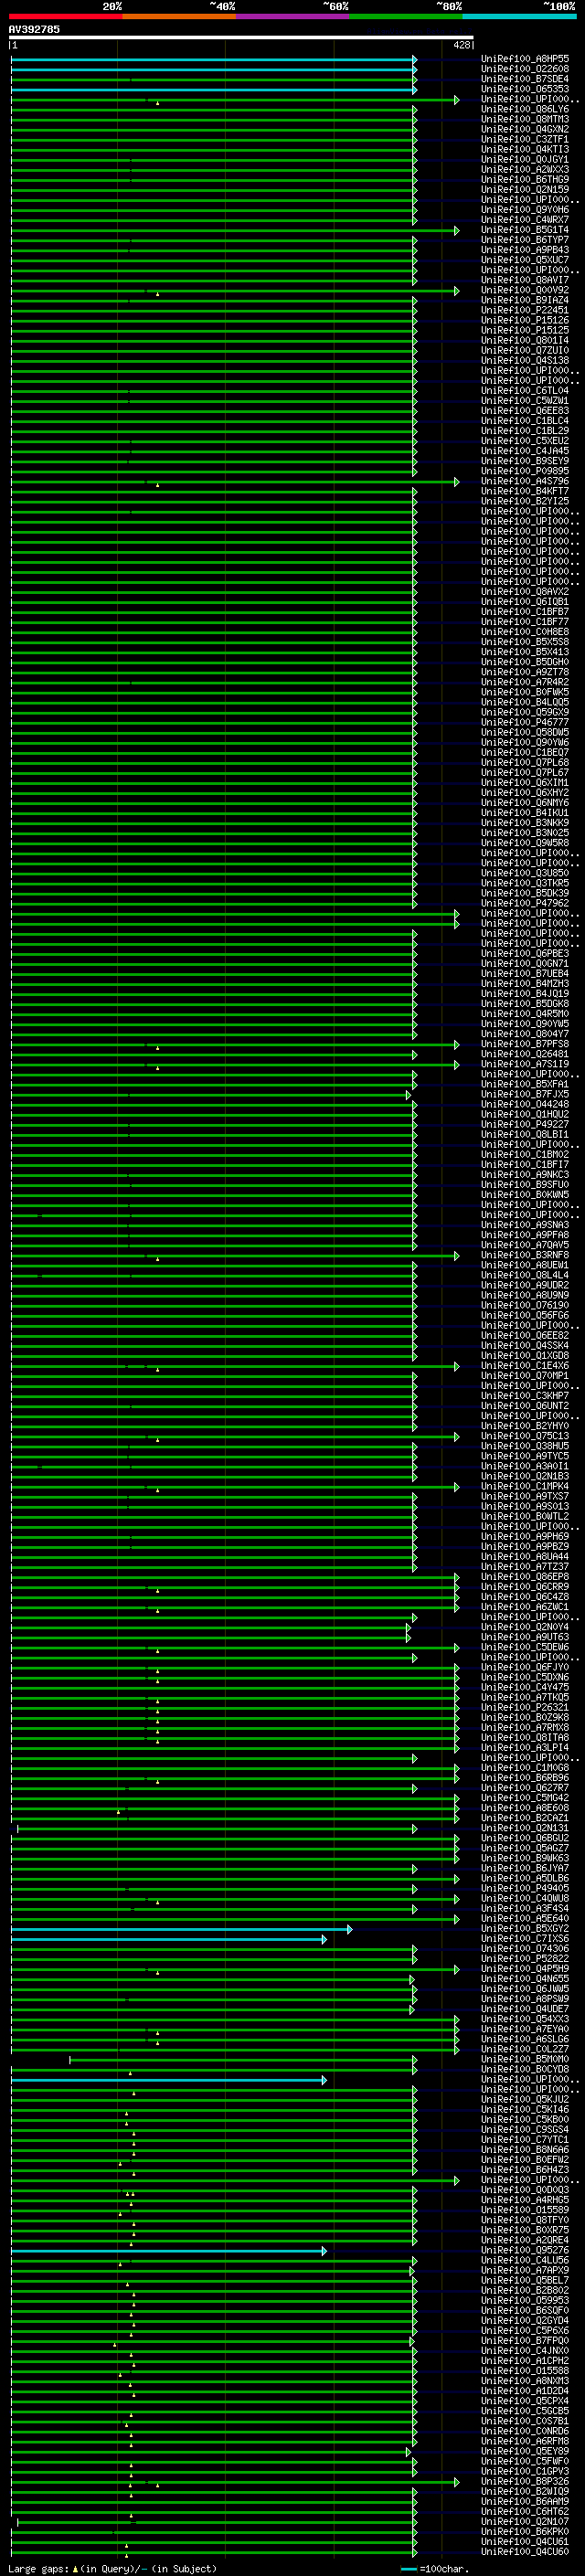This screenshot has width=585, height=2576.
Task: Select hit label UniRef100_B5M0M0
Action: [x=525, y=2059]
